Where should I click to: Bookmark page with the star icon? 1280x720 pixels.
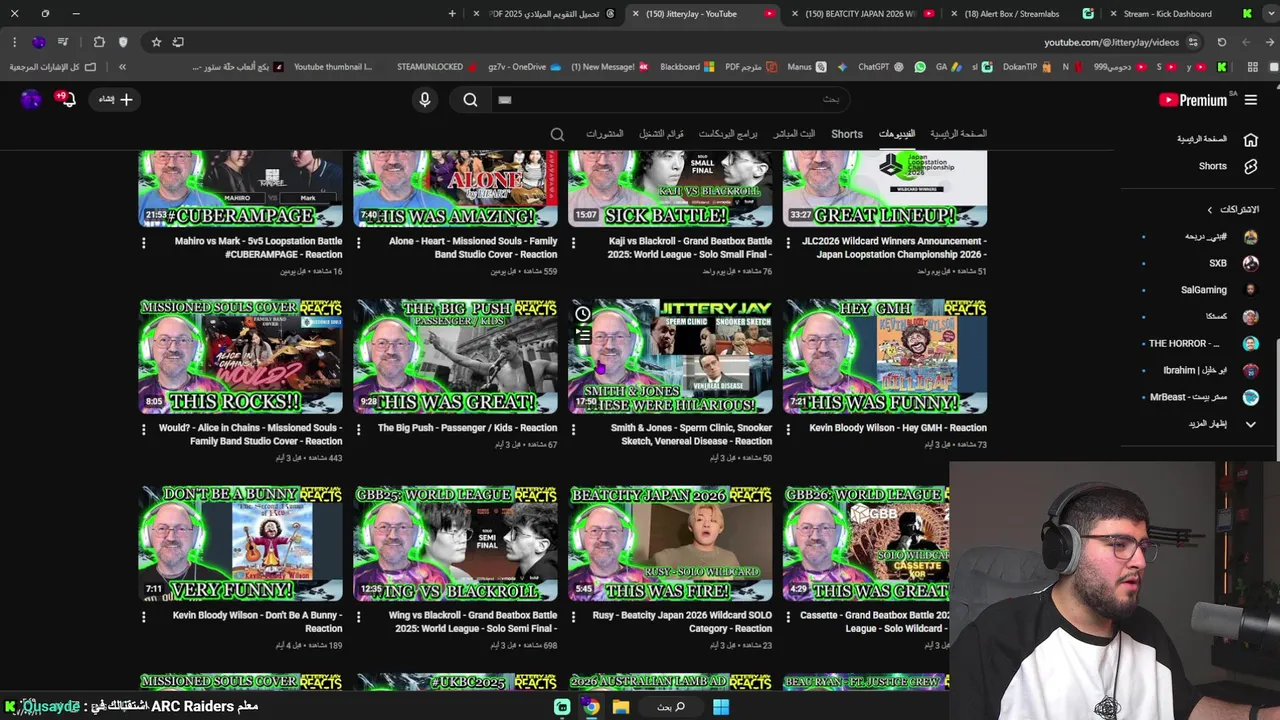click(x=156, y=42)
